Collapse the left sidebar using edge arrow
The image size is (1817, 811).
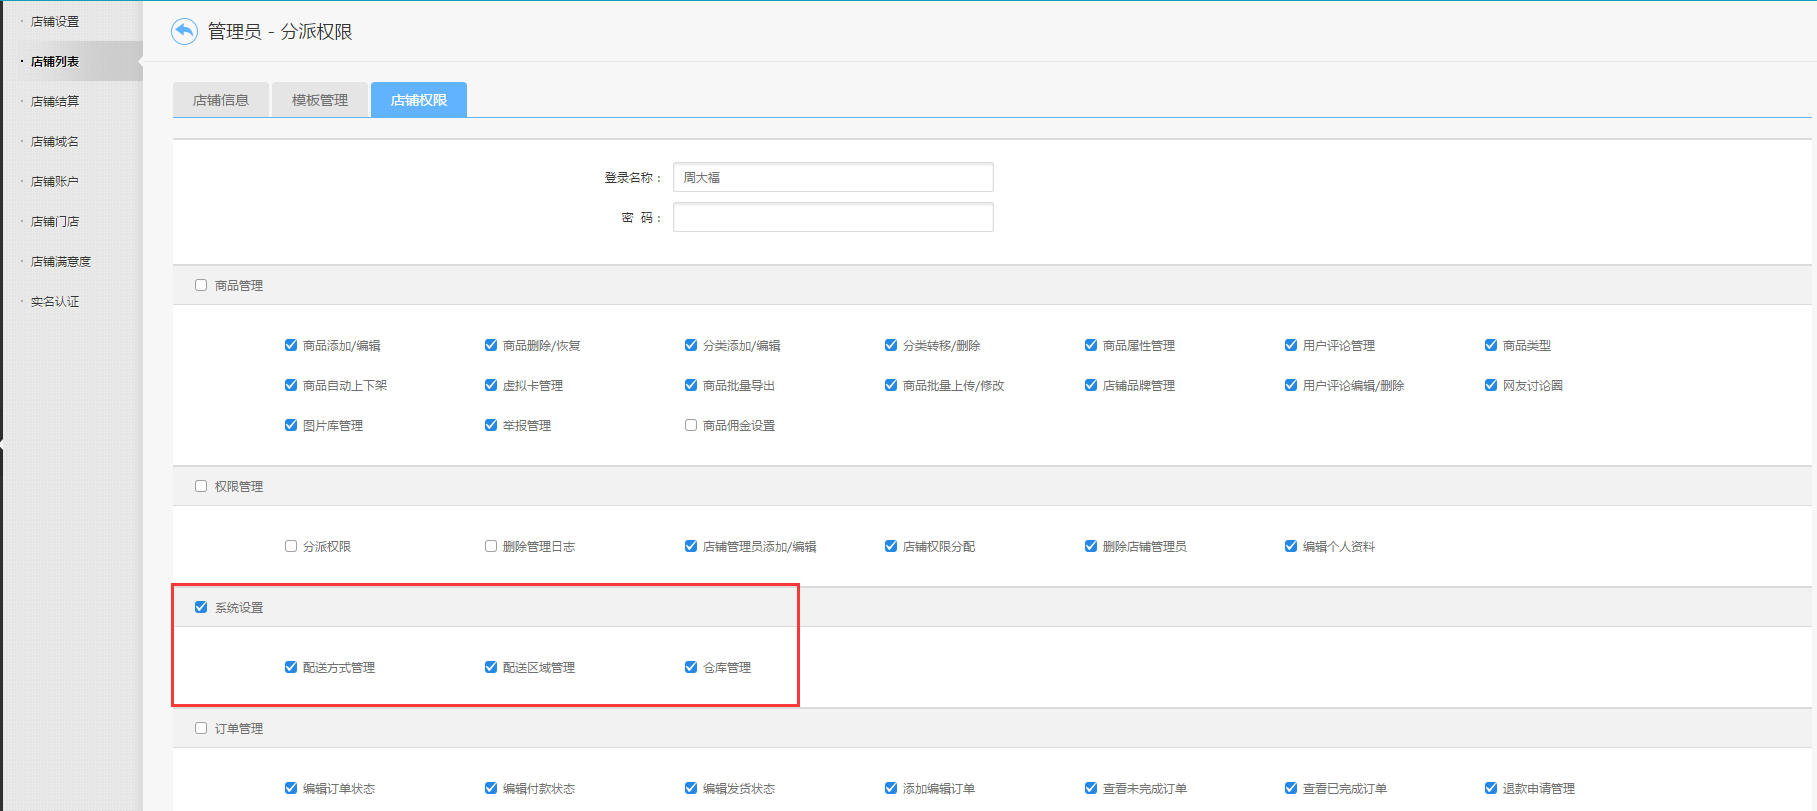coord(3,443)
